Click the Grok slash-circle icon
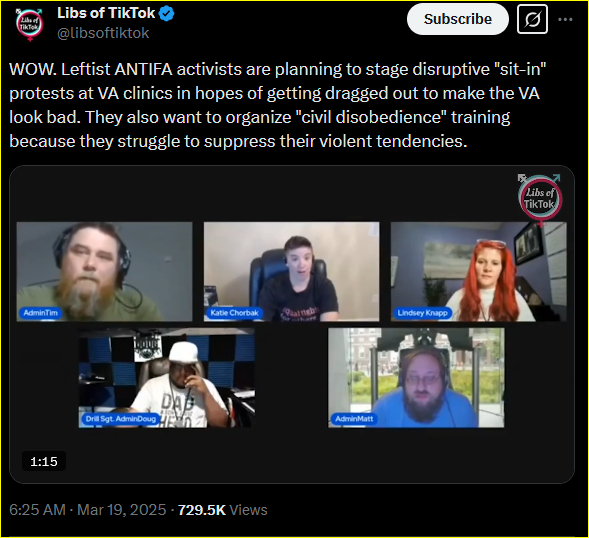This screenshot has width=589, height=538. click(x=532, y=19)
